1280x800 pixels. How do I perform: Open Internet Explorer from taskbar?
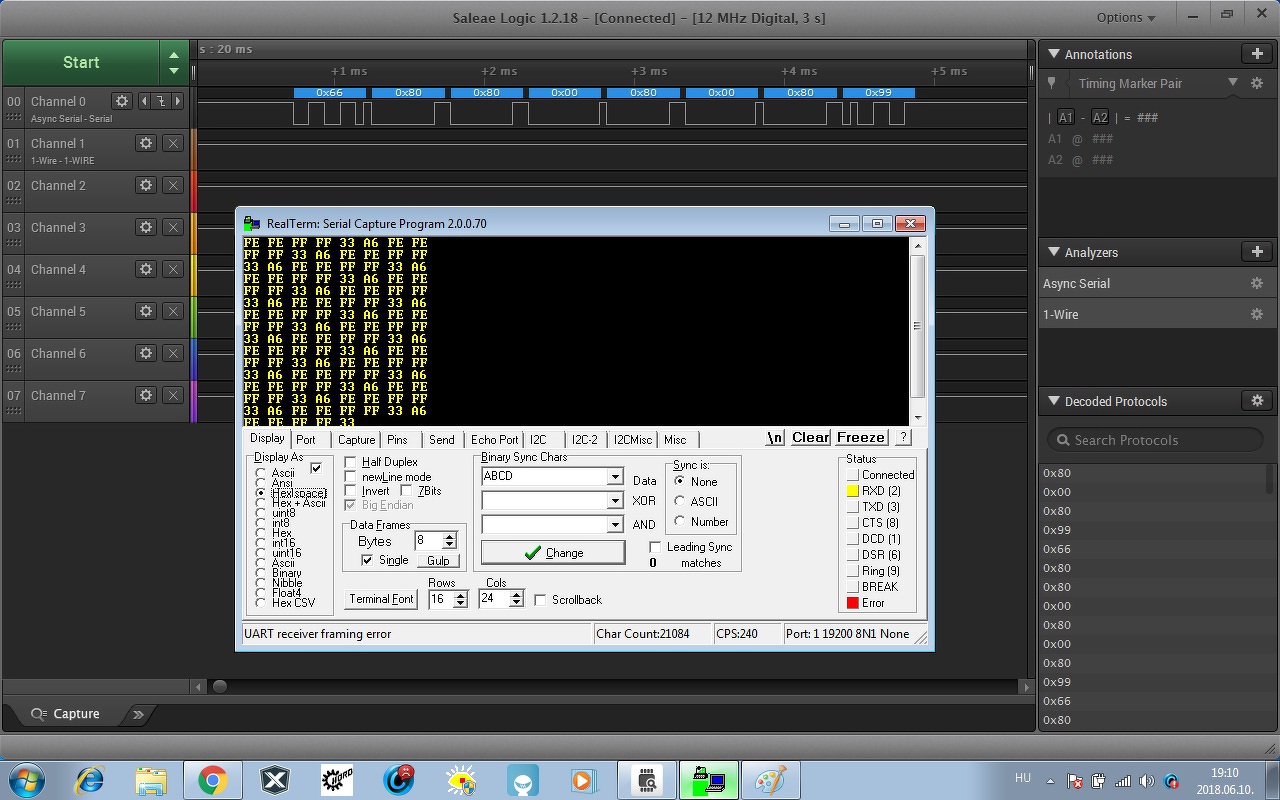[90, 780]
